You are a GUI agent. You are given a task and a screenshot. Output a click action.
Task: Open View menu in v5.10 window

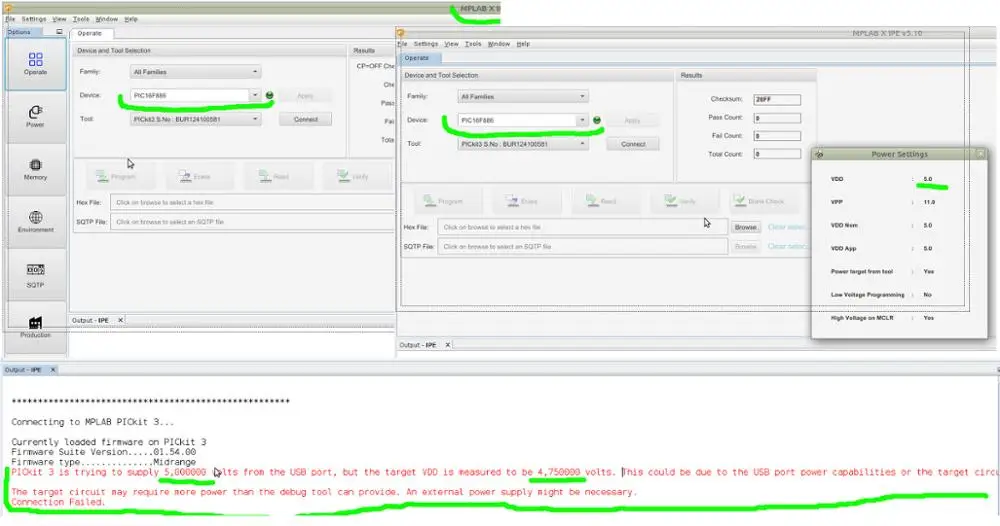click(452, 44)
